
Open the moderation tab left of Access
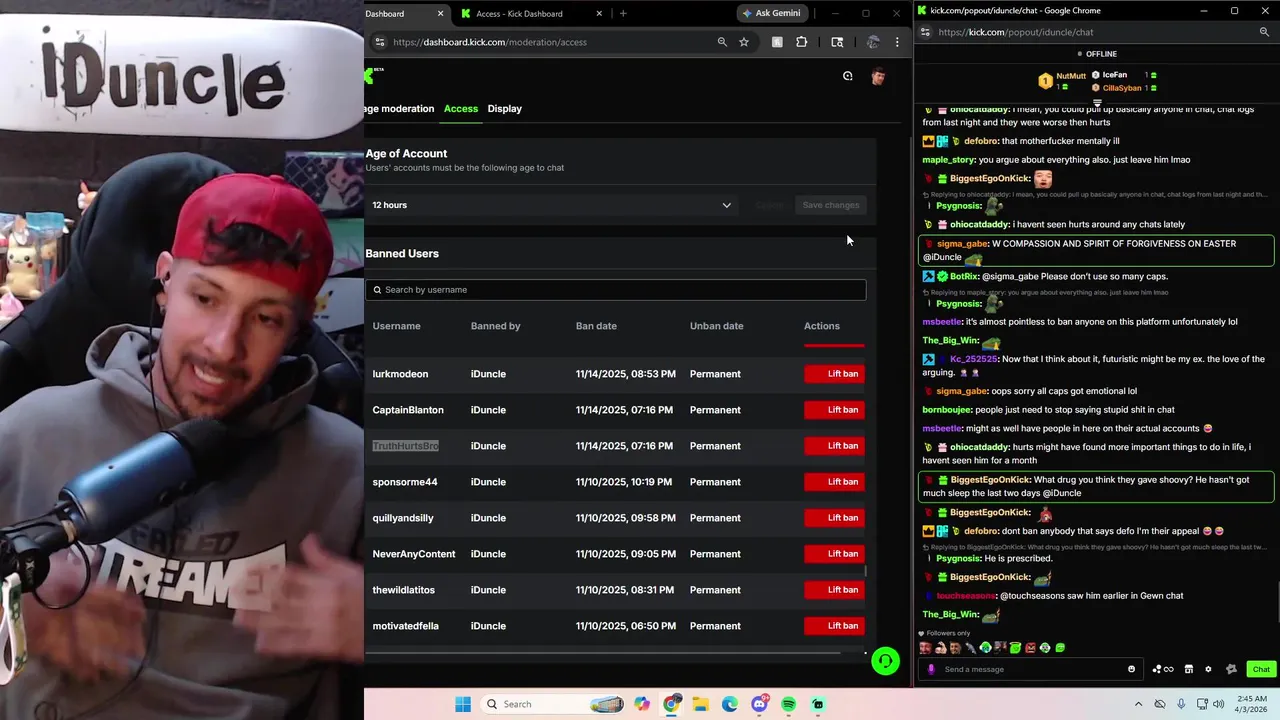399,108
